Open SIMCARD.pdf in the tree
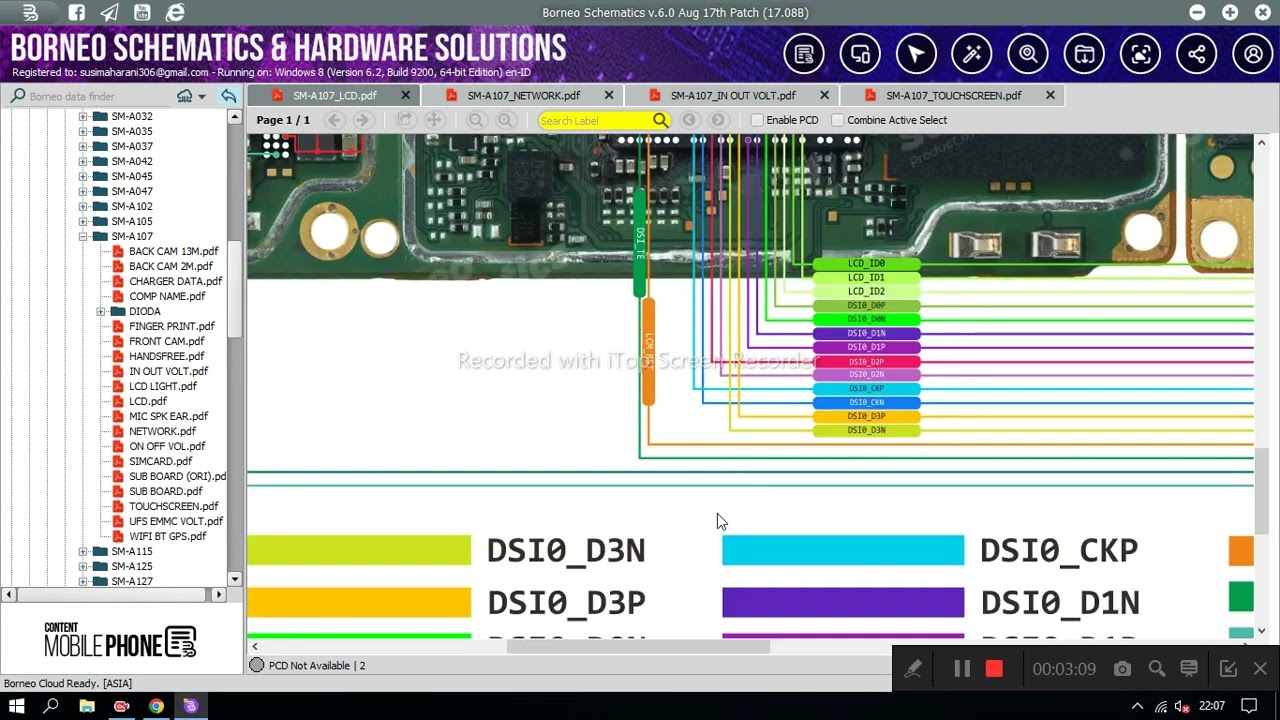This screenshot has height=720, width=1280. (x=160, y=461)
